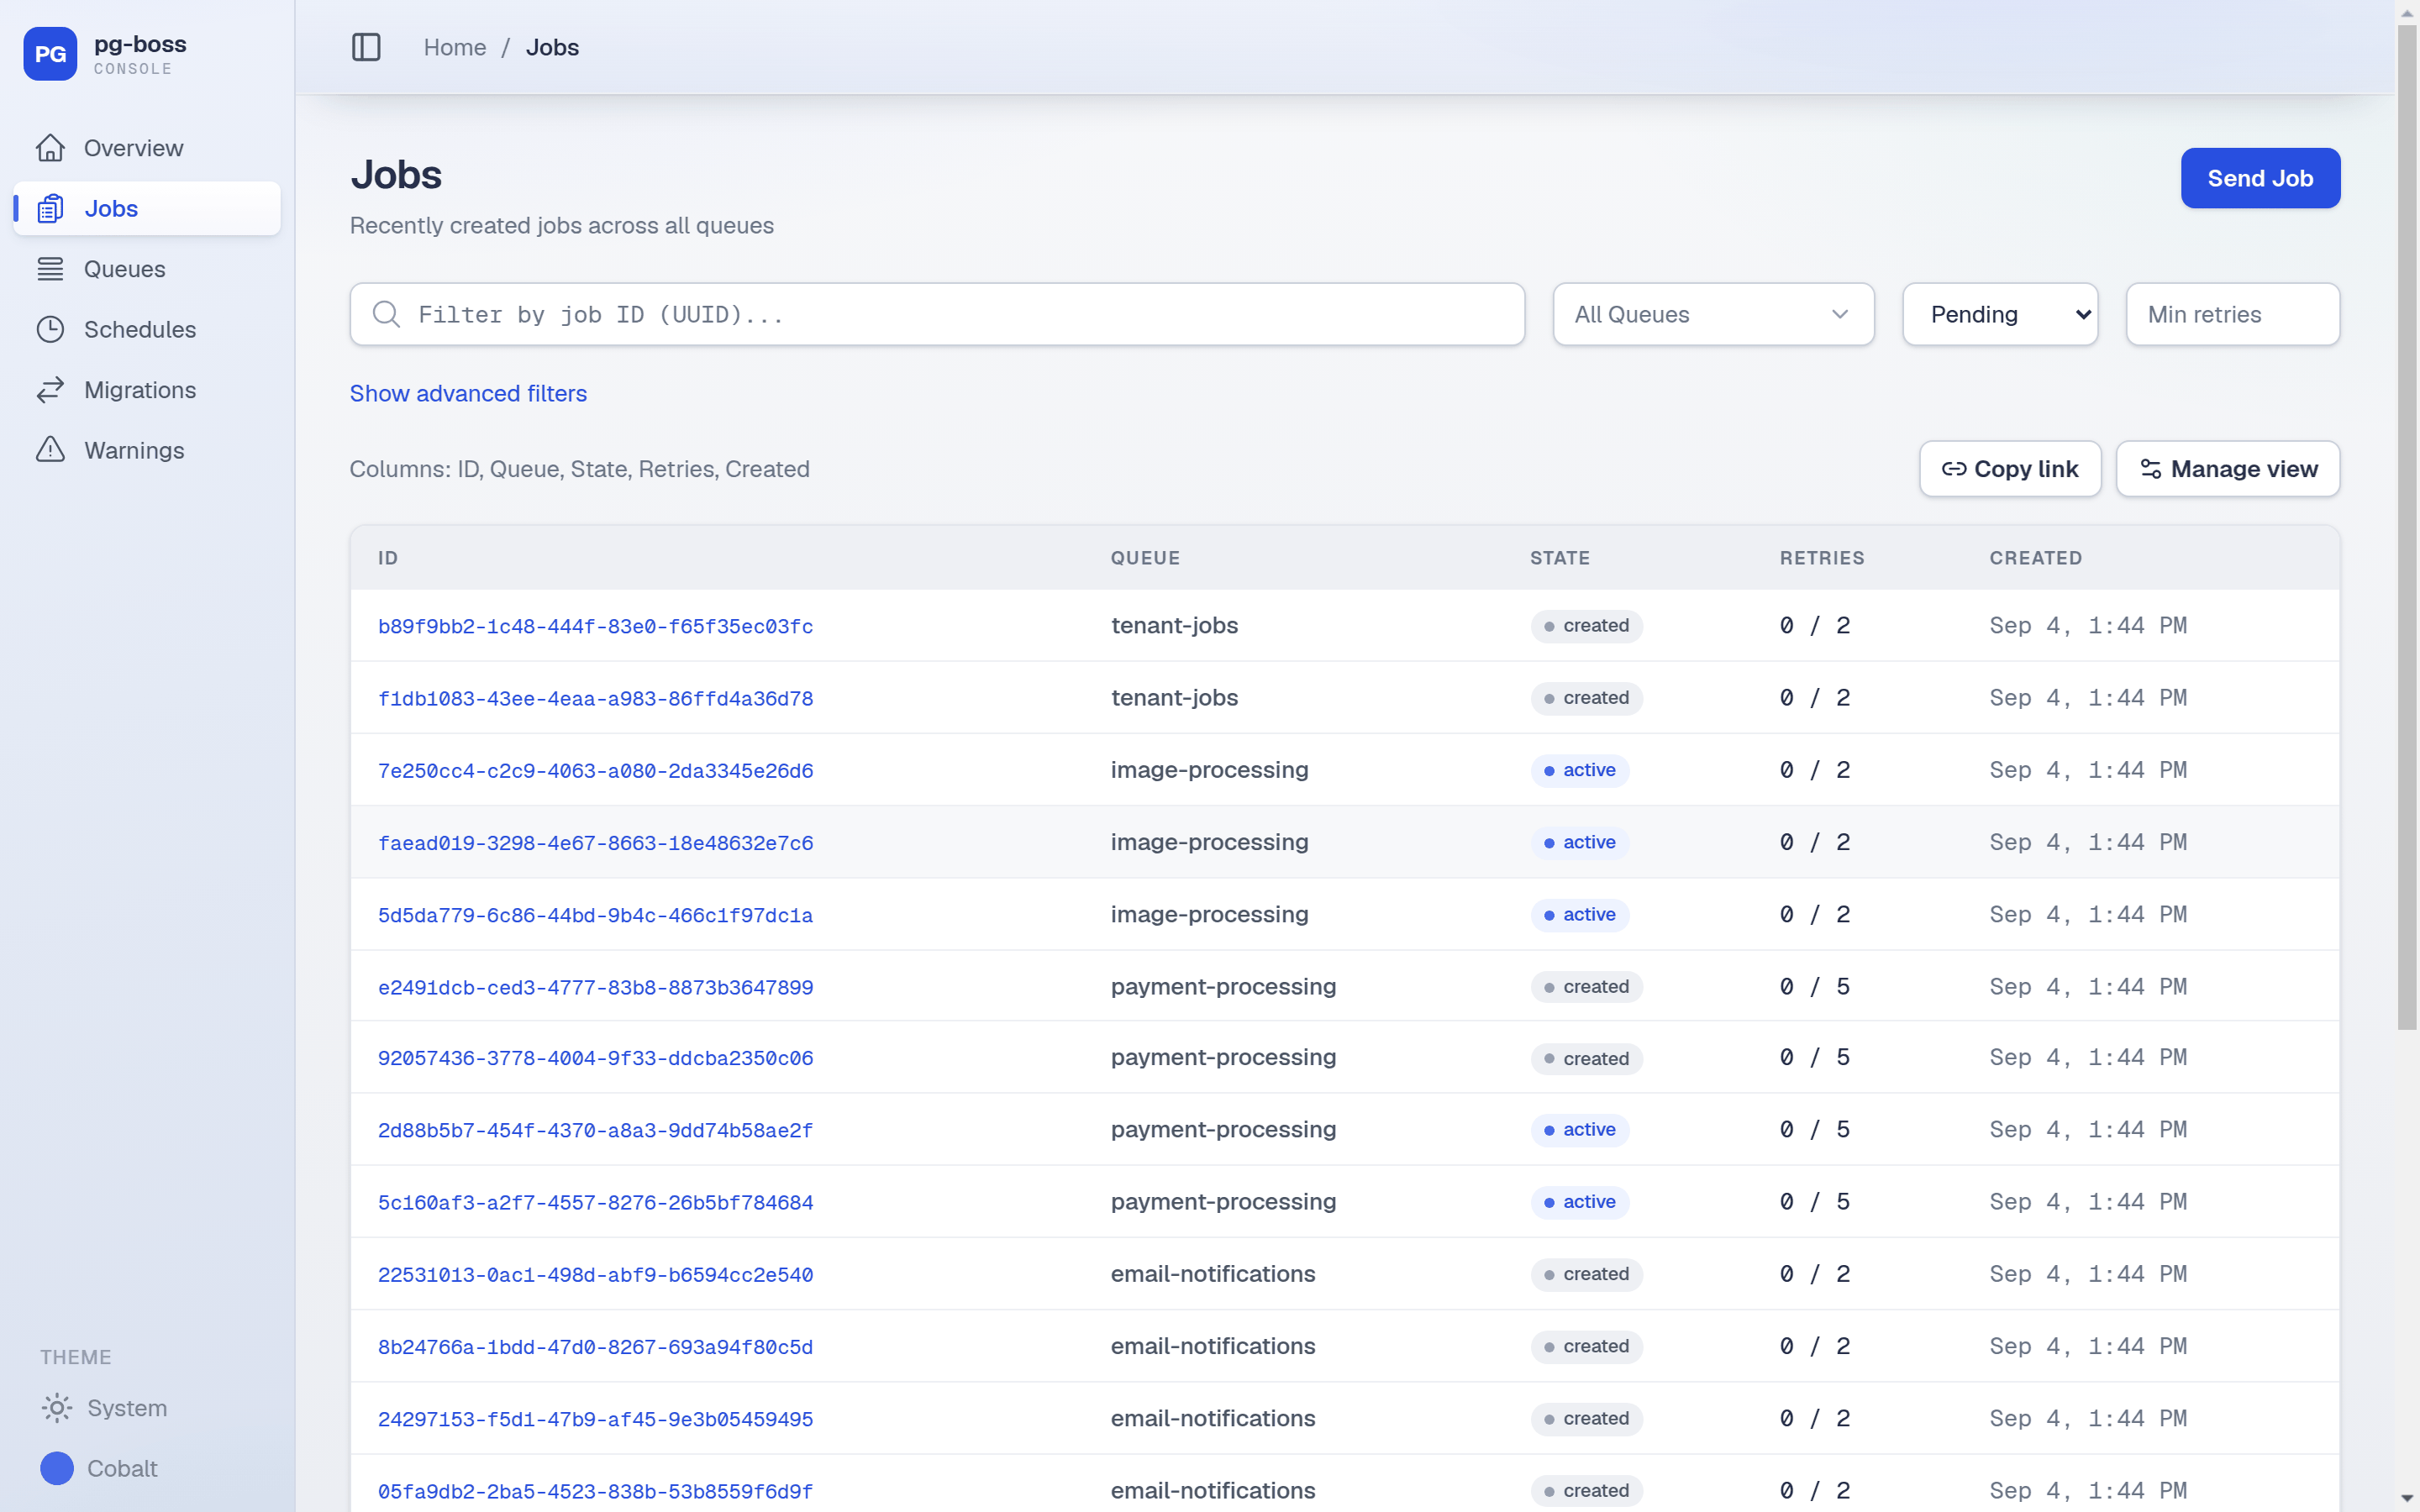Open job faead019-3298-4e67-8663-18e48632e7c6
Image resolution: width=2420 pixels, height=1512 pixels.
[x=595, y=843]
